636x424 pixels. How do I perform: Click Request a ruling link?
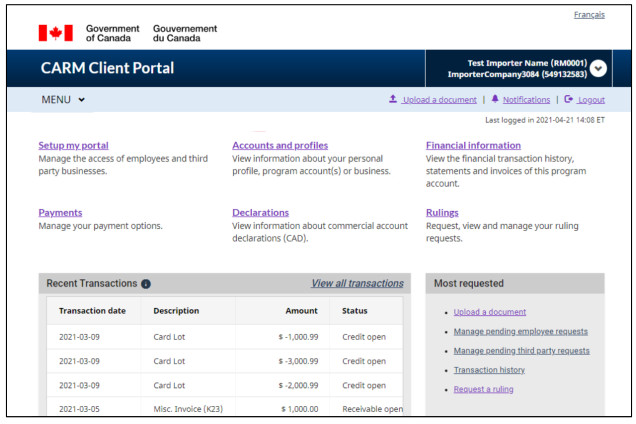tap(483, 389)
